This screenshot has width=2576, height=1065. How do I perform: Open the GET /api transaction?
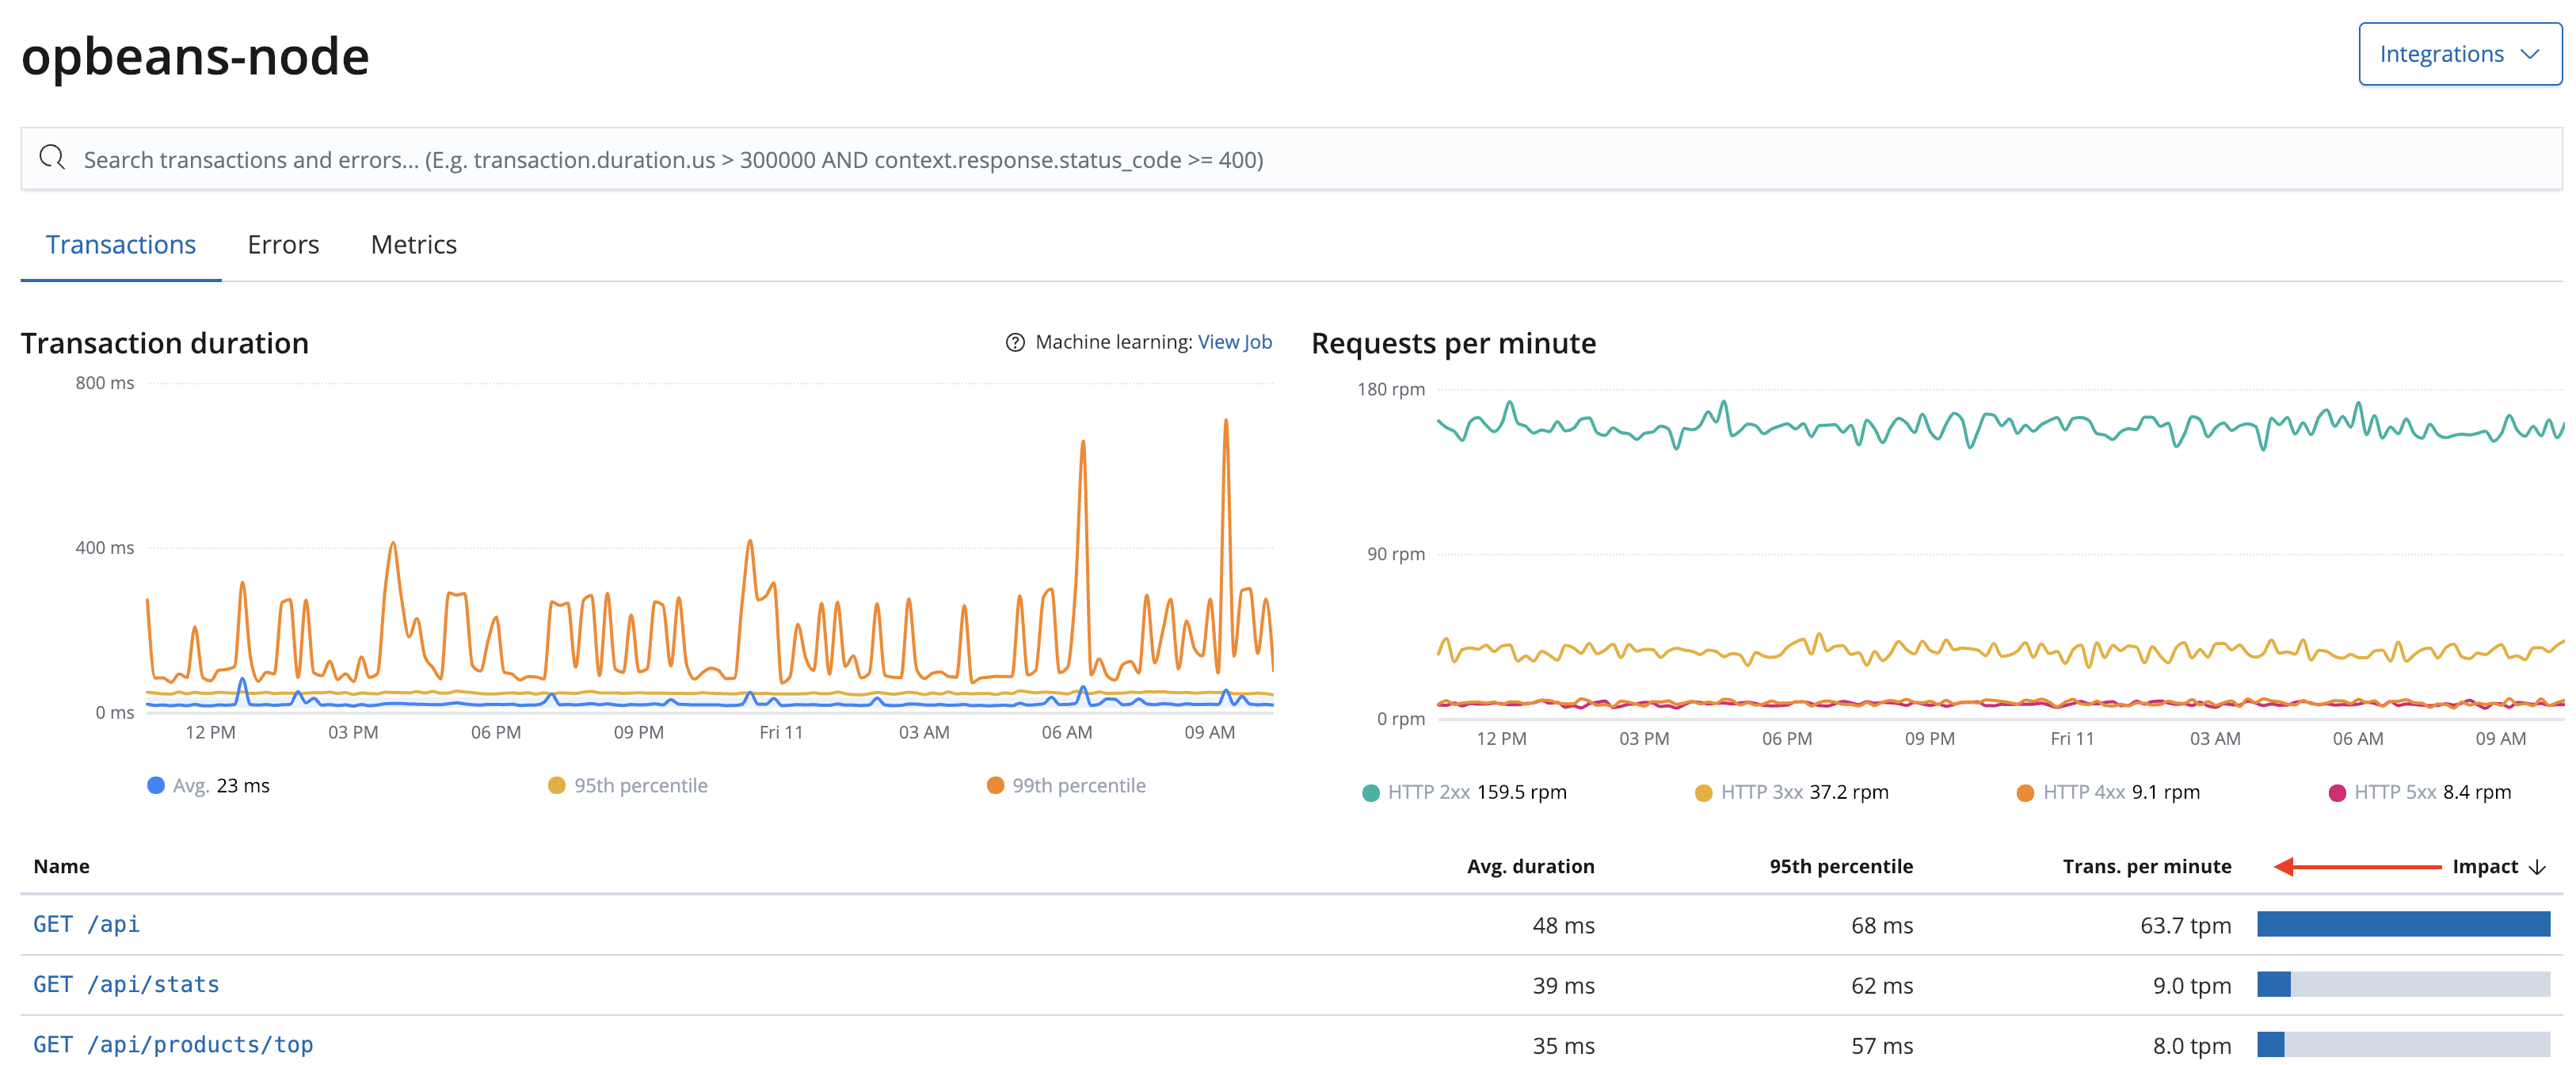click(87, 924)
